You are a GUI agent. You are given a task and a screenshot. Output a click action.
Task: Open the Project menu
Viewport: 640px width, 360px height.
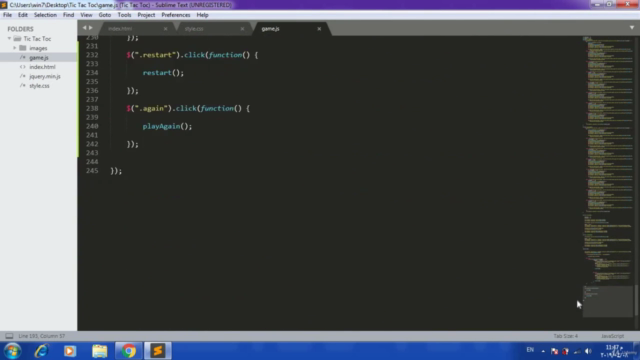tap(146, 15)
